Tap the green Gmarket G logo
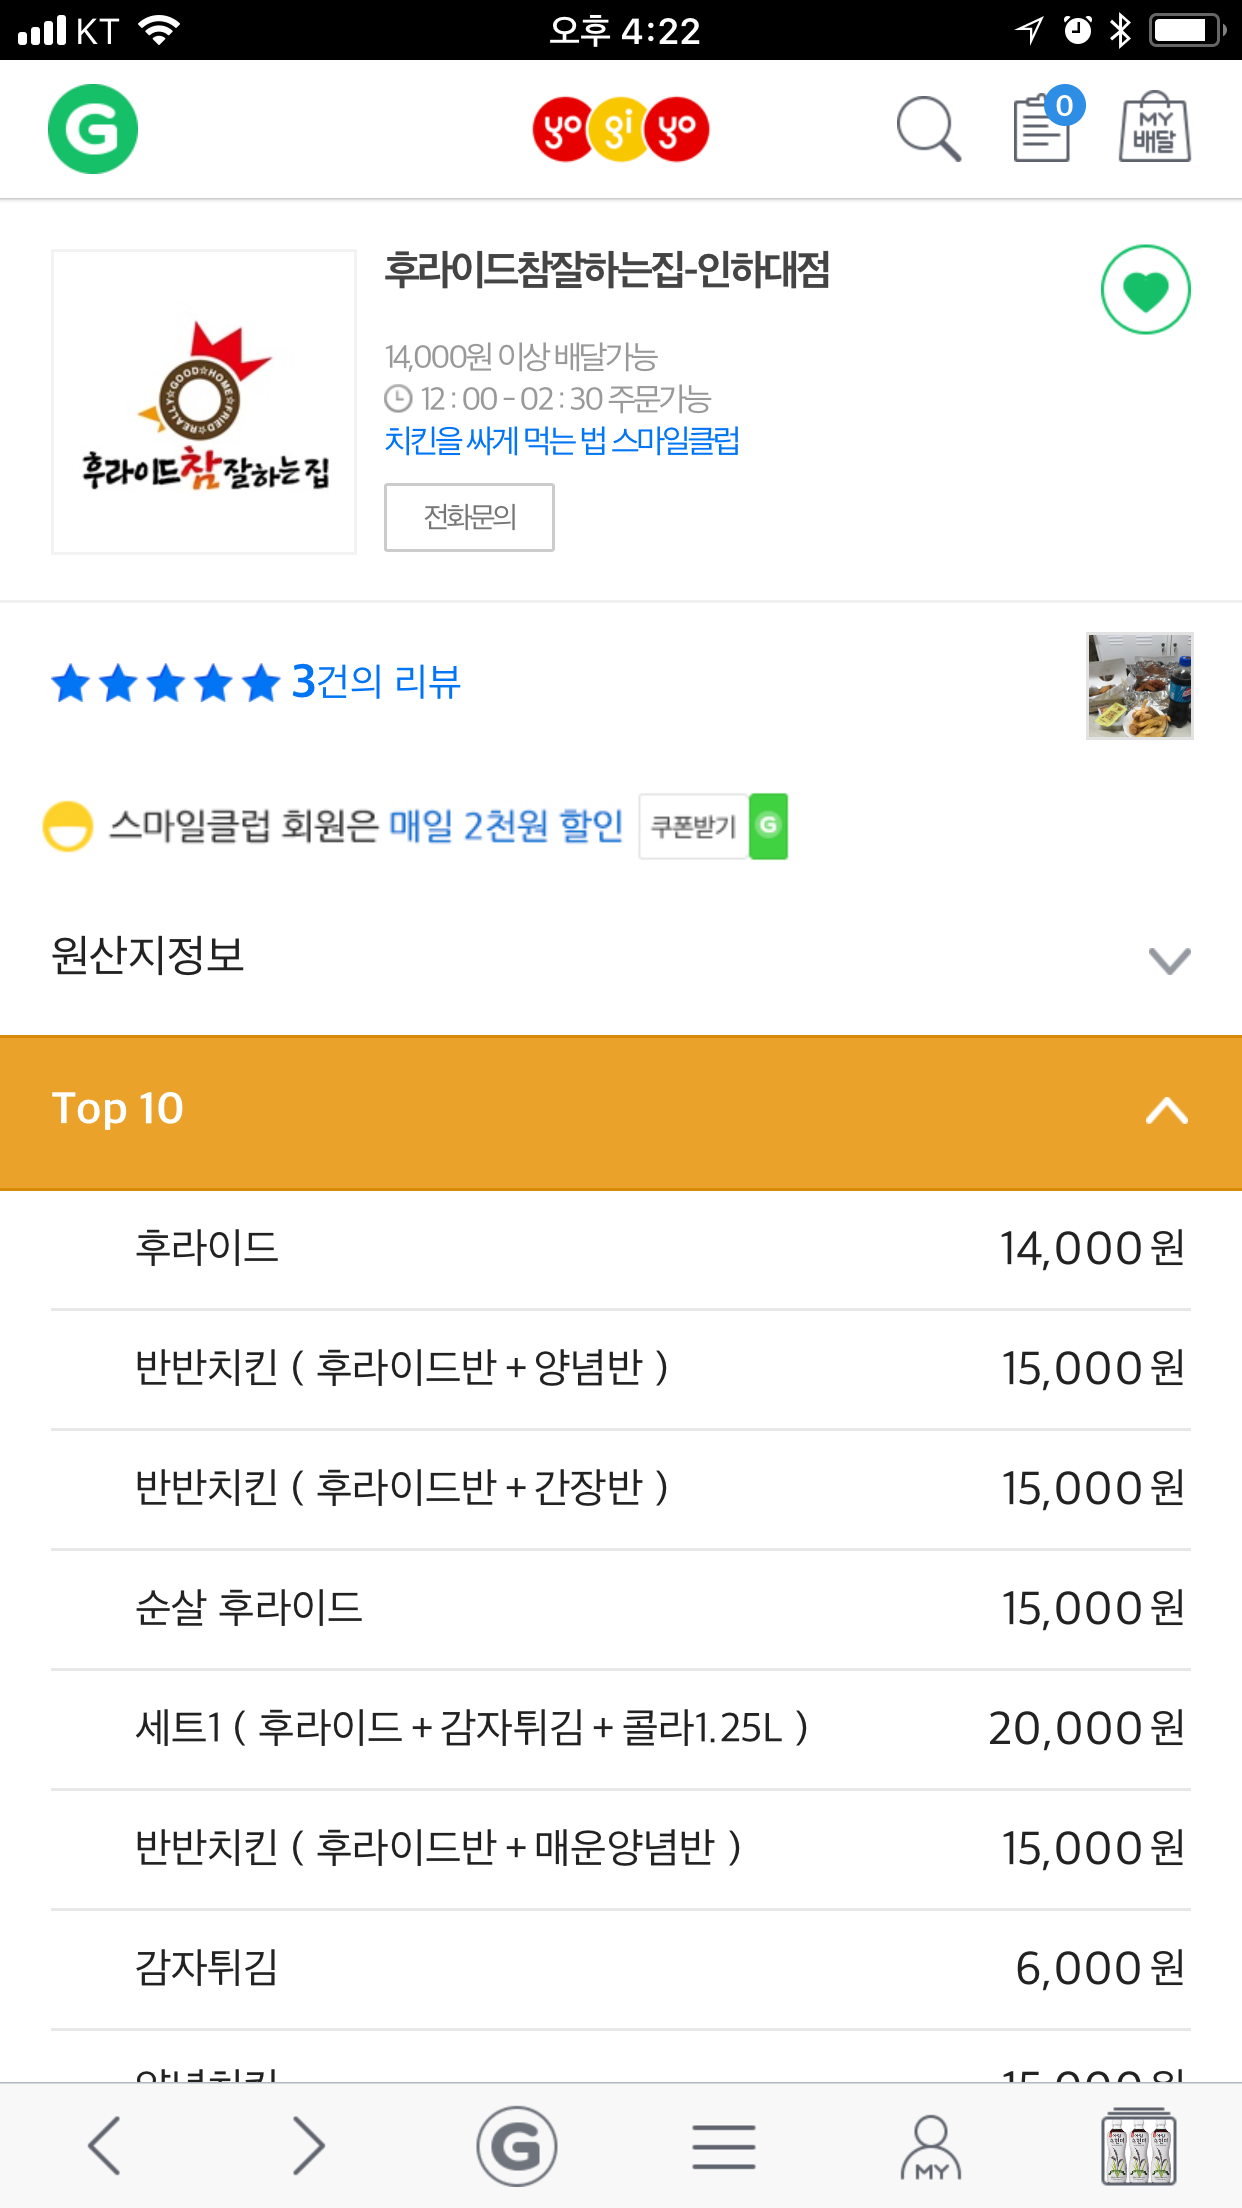Screen dimensions: 1242x2208 93,129
